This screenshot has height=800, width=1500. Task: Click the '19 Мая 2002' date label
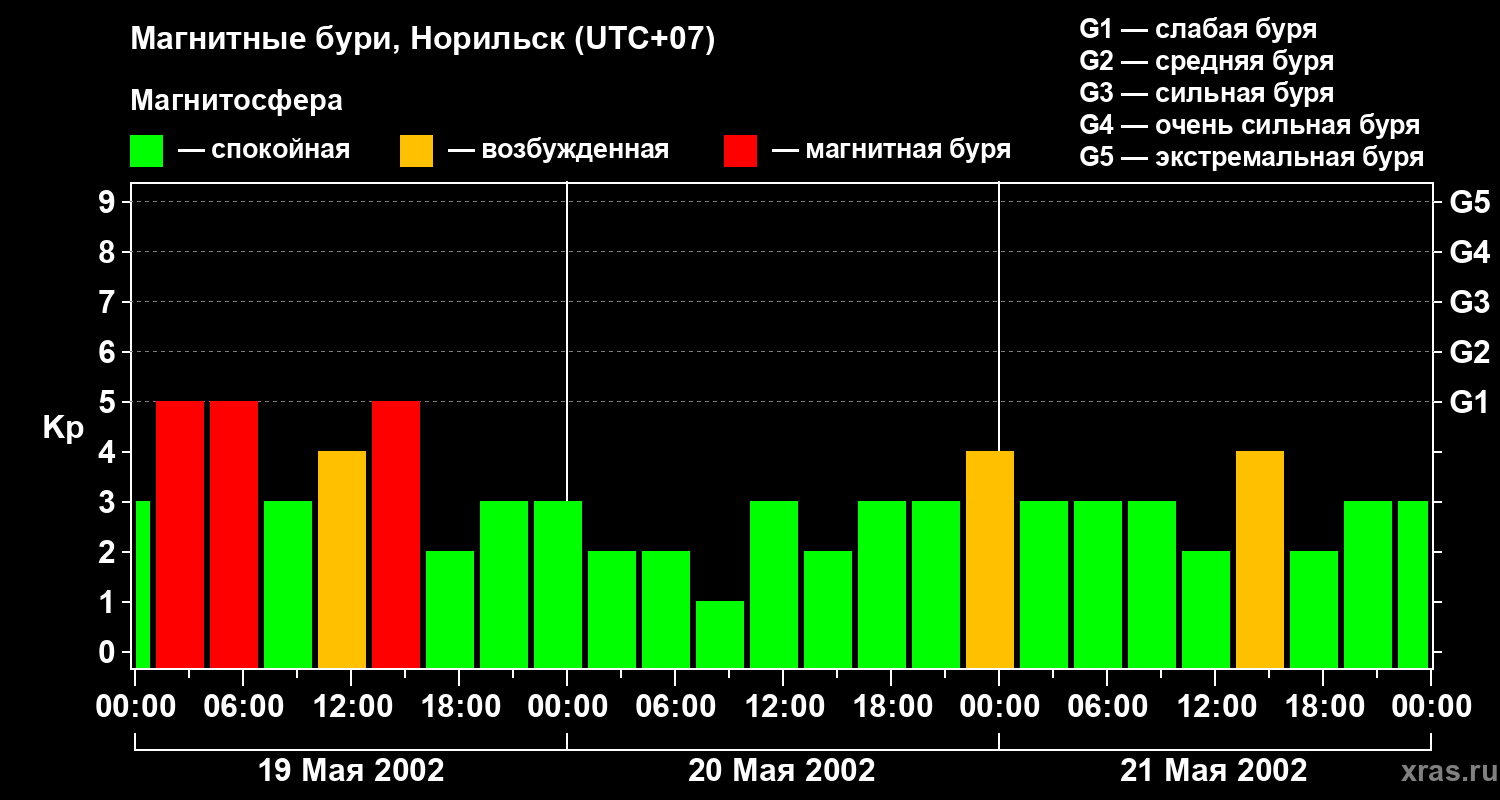pyautogui.click(x=351, y=770)
